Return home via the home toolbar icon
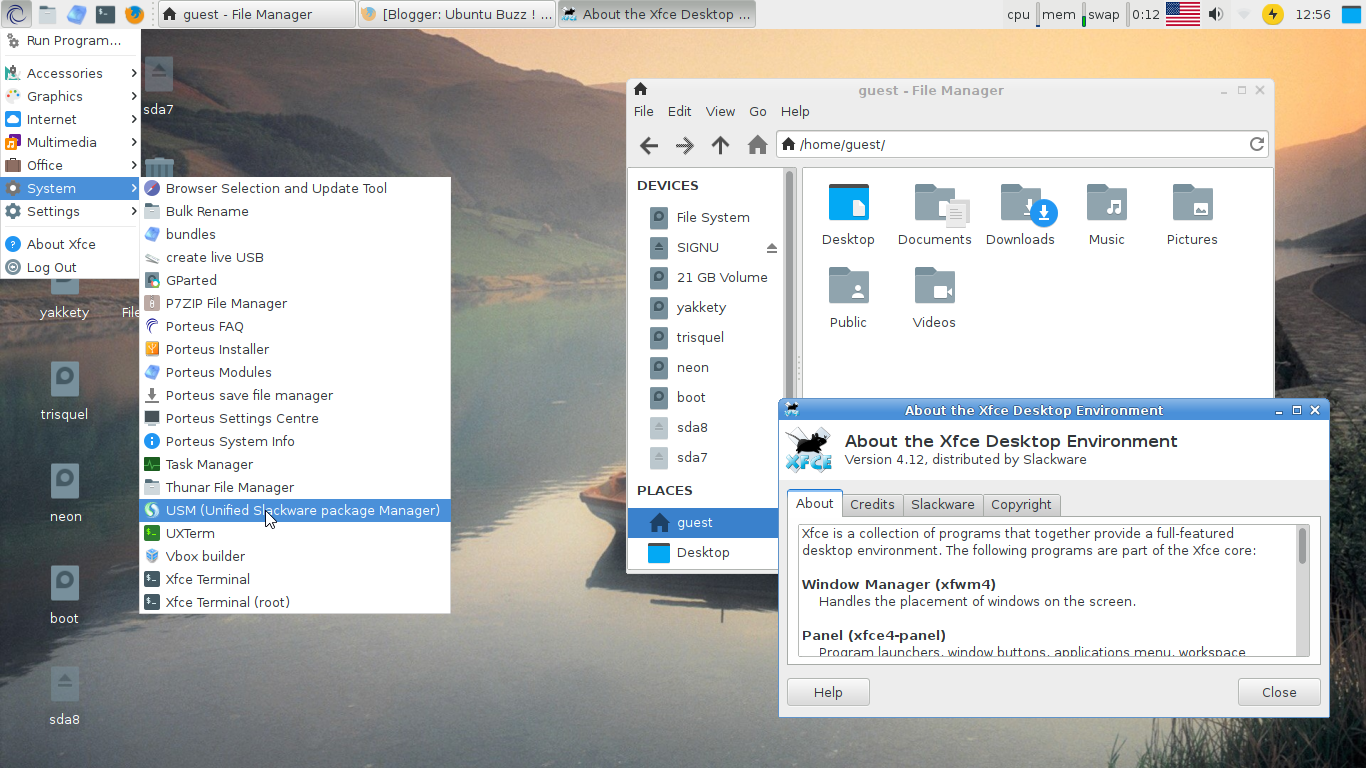 pyautogui.click(x=757, y=145)
